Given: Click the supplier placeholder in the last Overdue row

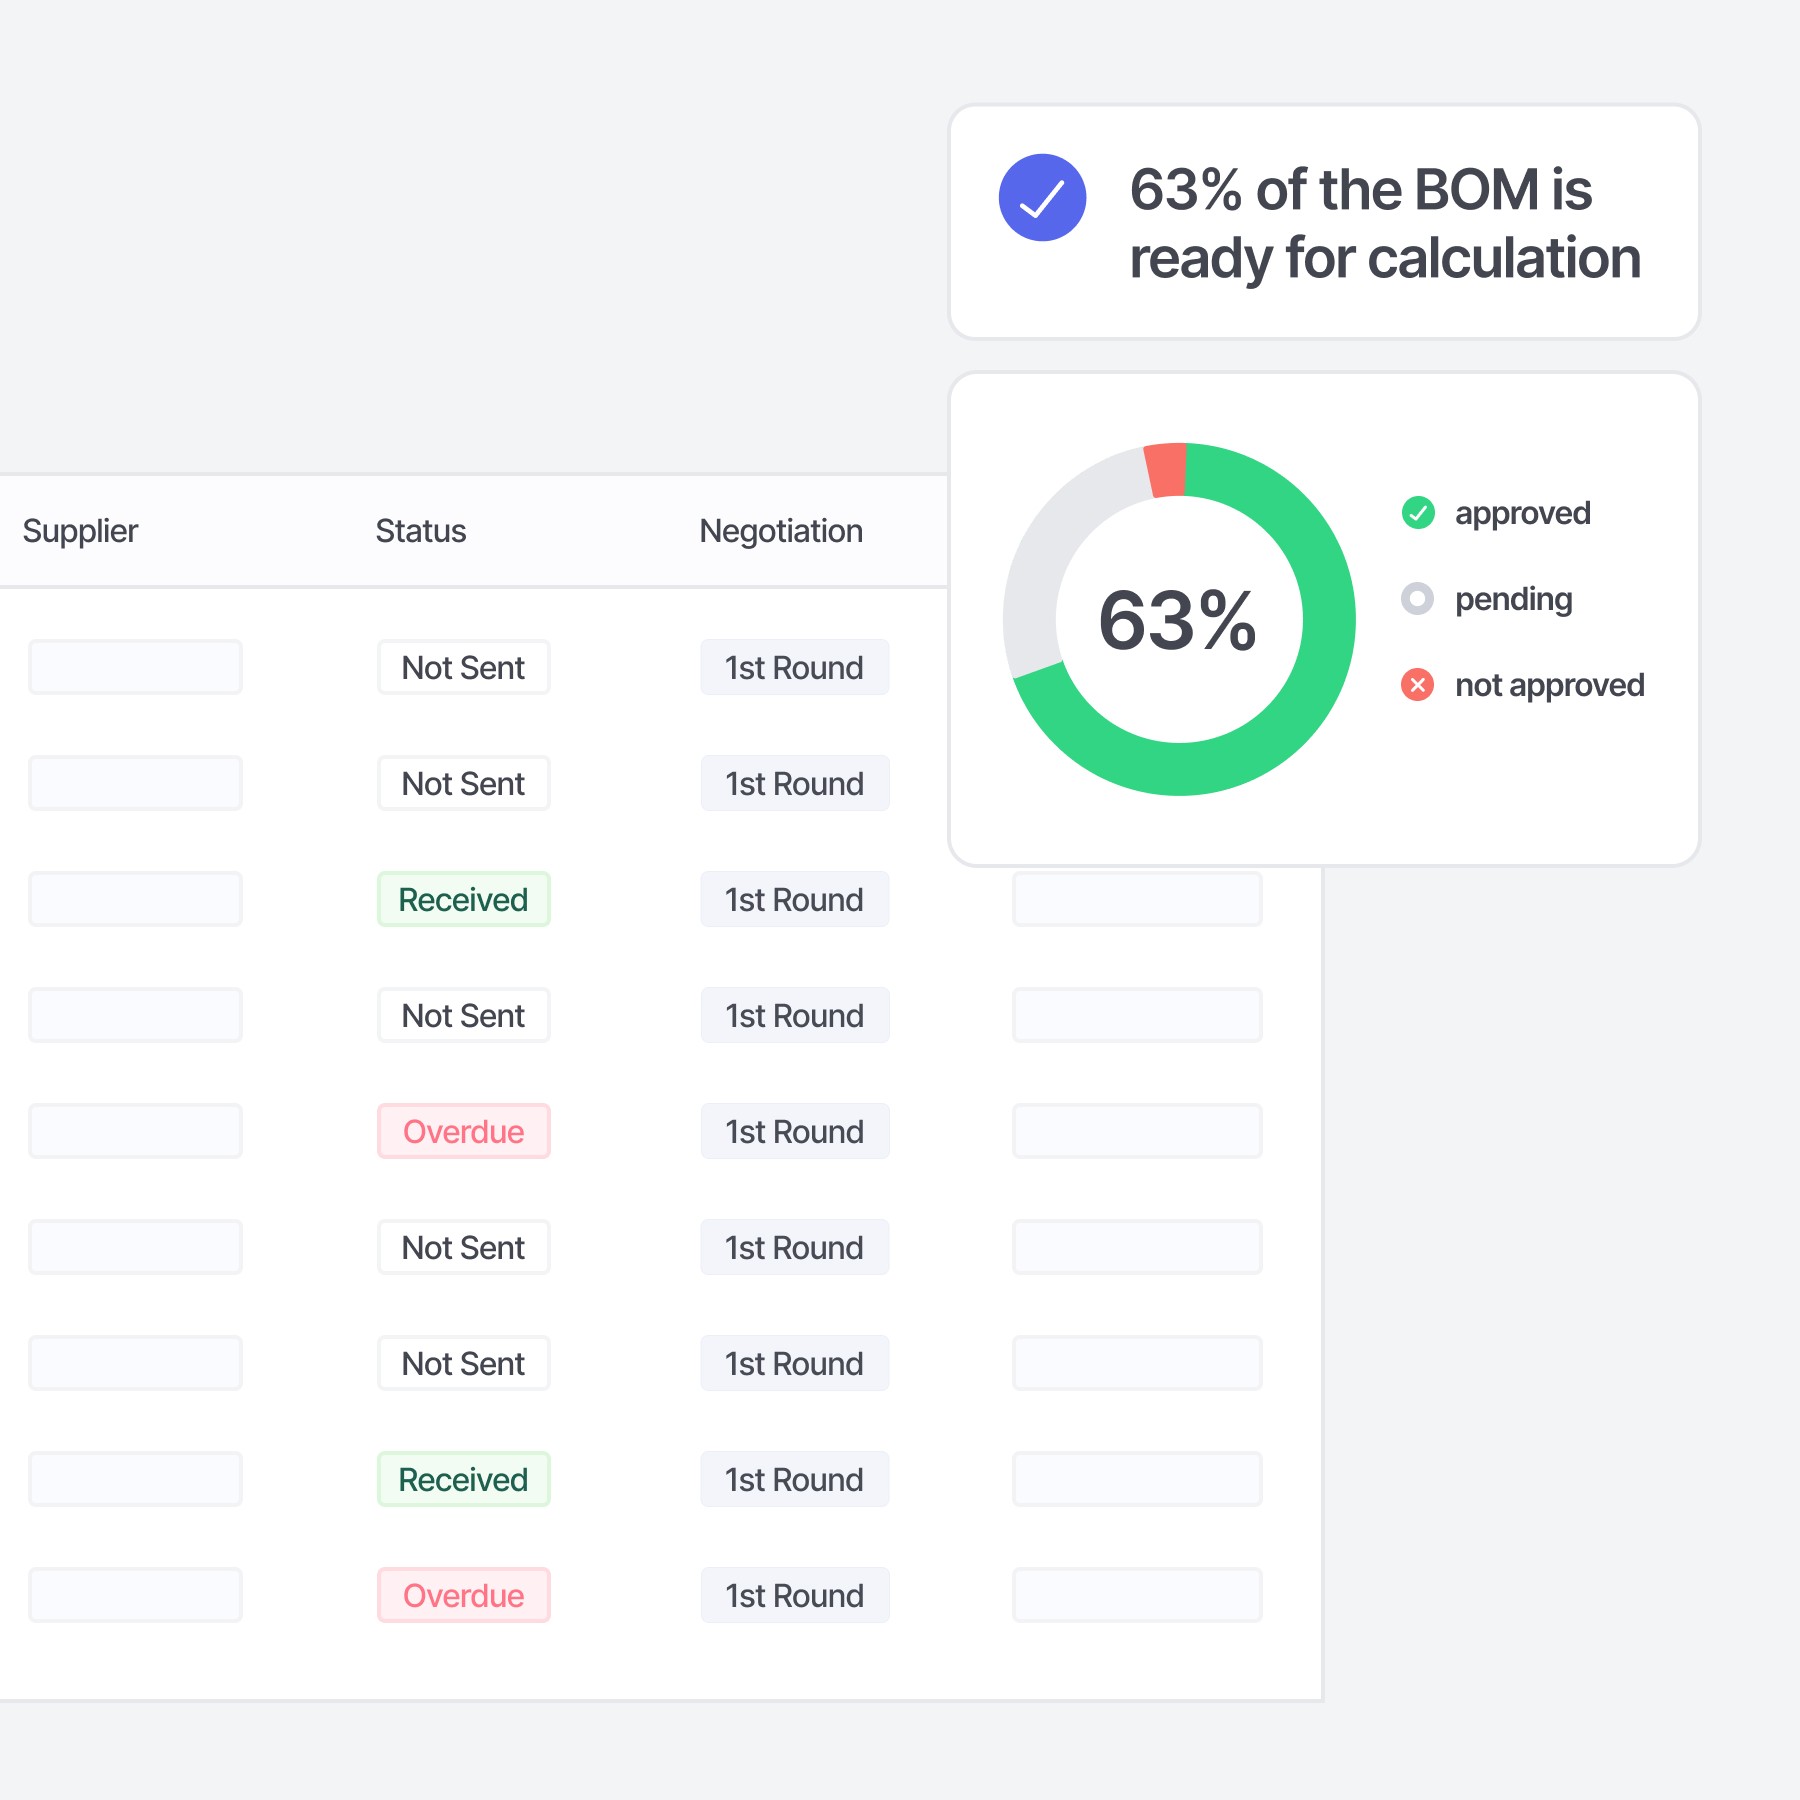Looking at the screenshot, I should (135, 1595).
